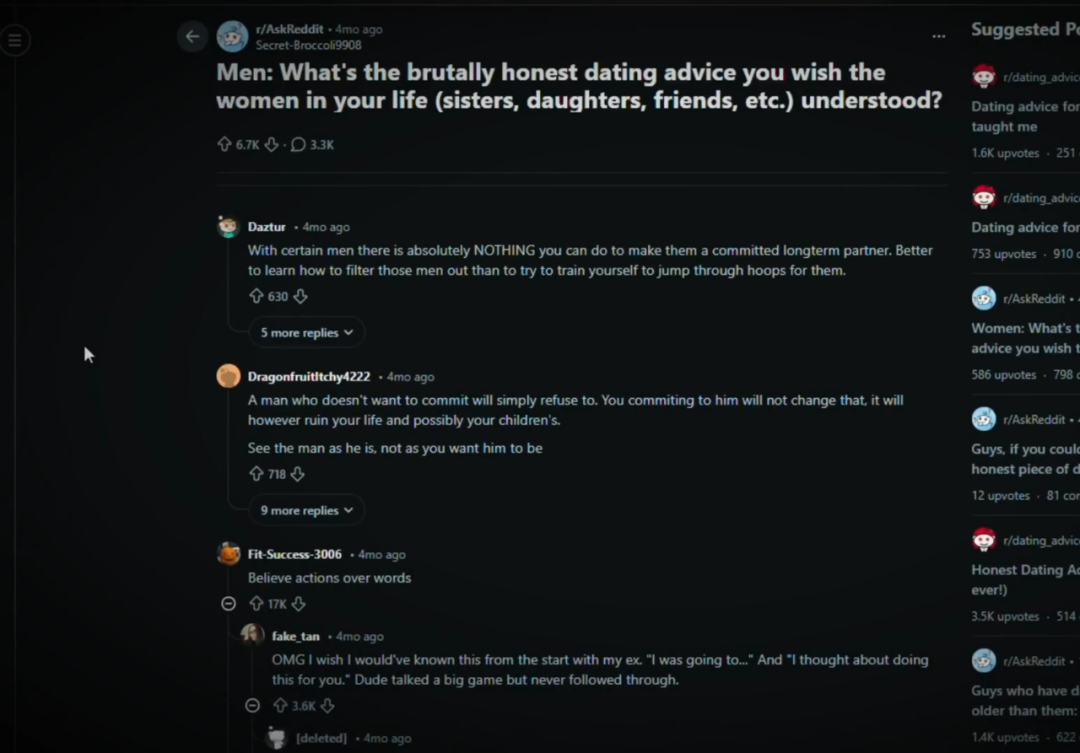Click Fit-Success-3006's avatar image
Viewport: 1080px width, 753px height.
(229, 554)
